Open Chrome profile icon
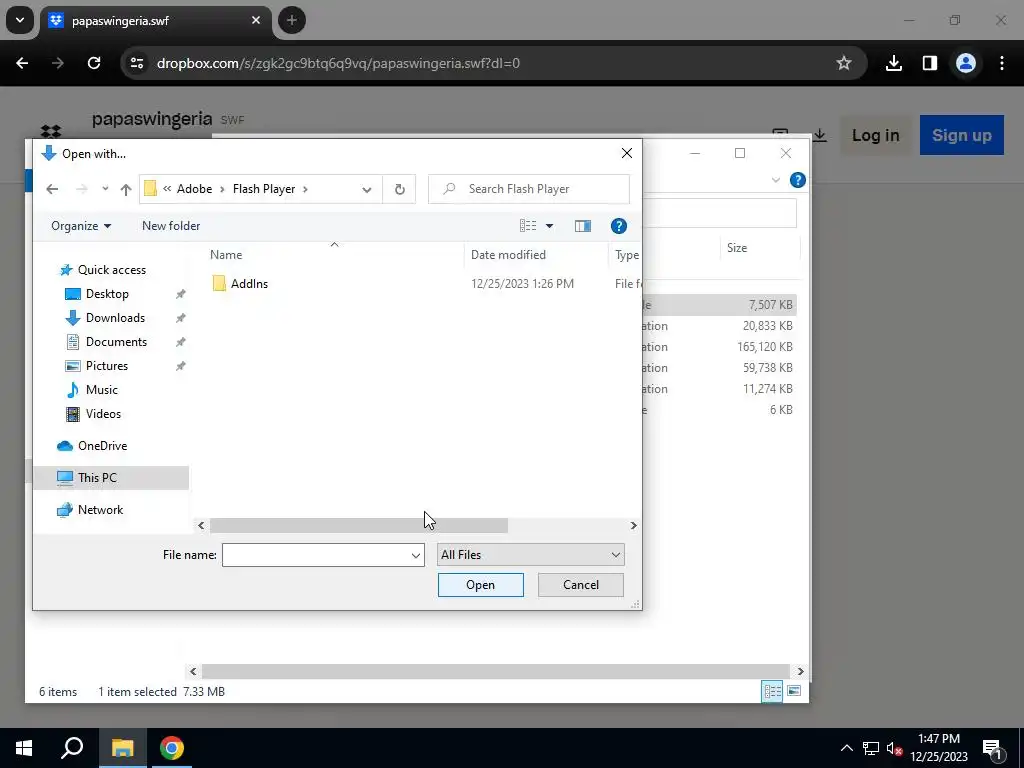 click(x=966, y=63)
